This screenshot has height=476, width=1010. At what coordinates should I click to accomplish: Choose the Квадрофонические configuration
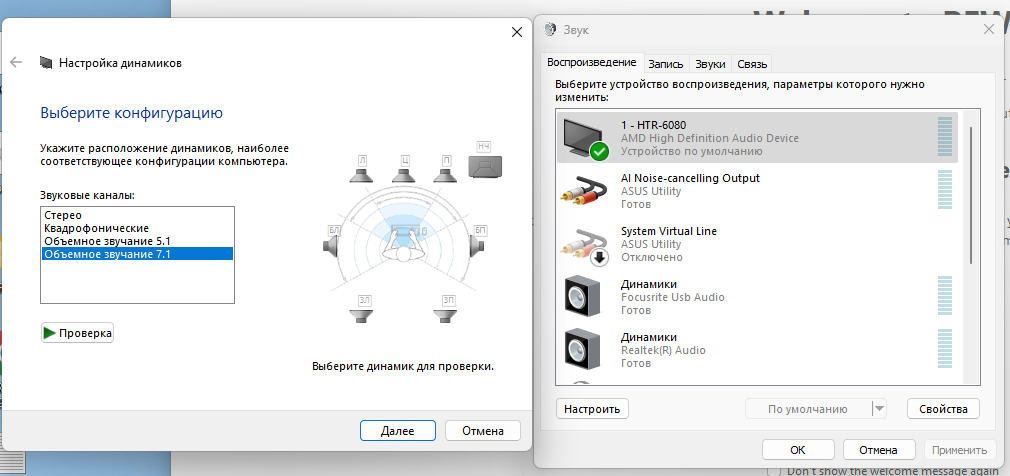pos(96,228)
